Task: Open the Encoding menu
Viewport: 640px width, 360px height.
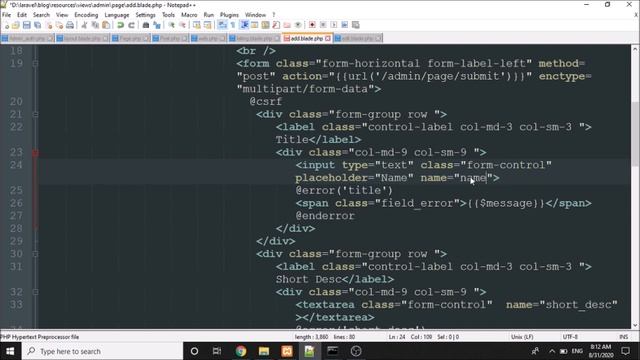Action: tap(86, 15)
